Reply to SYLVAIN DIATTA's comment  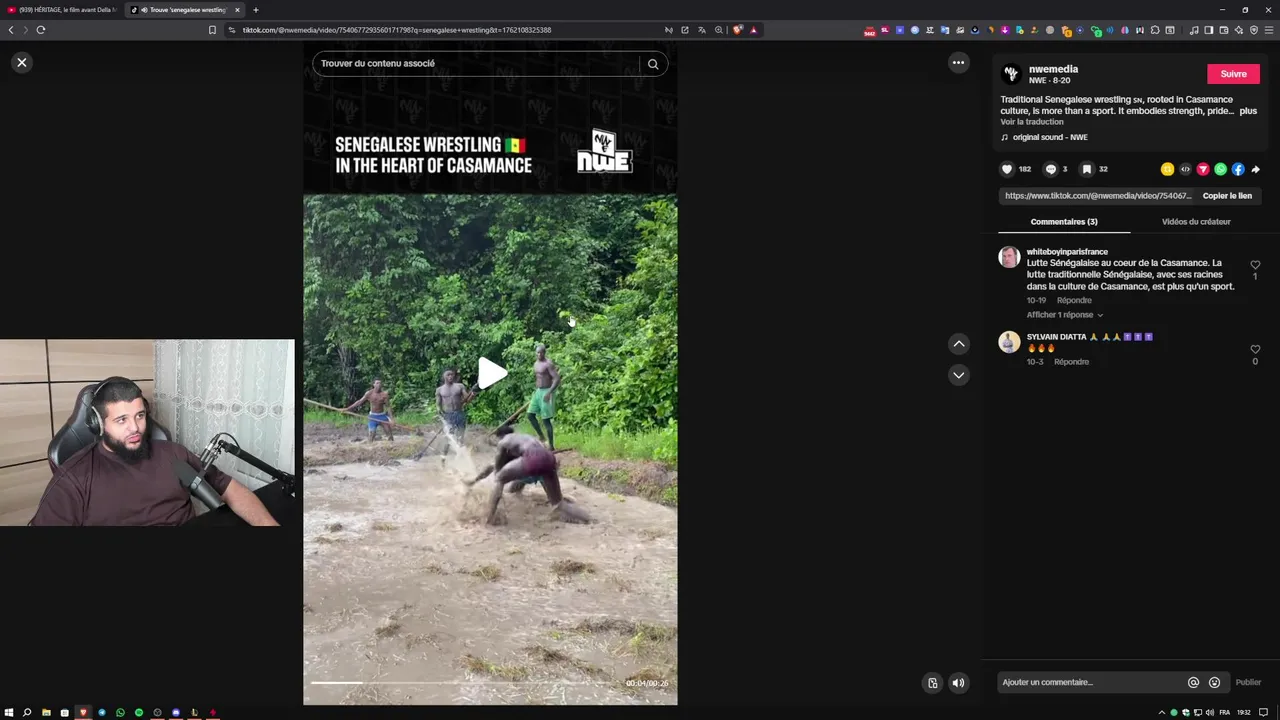tap(1071, 362)
